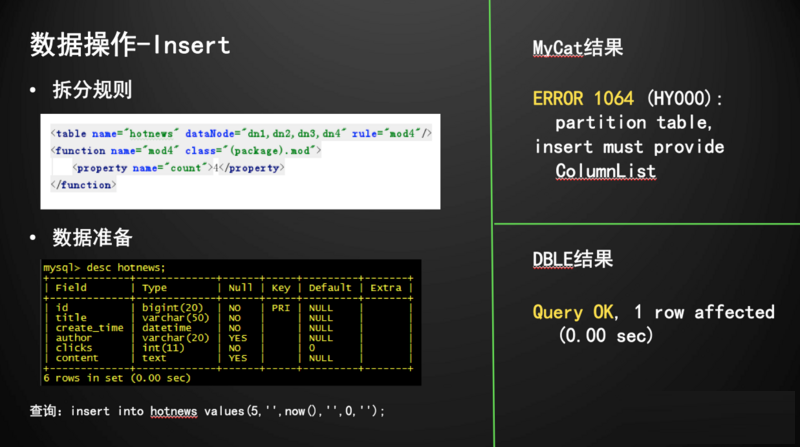Image resolution: width=800 pixels, height=447 pixels.
Task: Click the Field column header
Action: (71, 288)
